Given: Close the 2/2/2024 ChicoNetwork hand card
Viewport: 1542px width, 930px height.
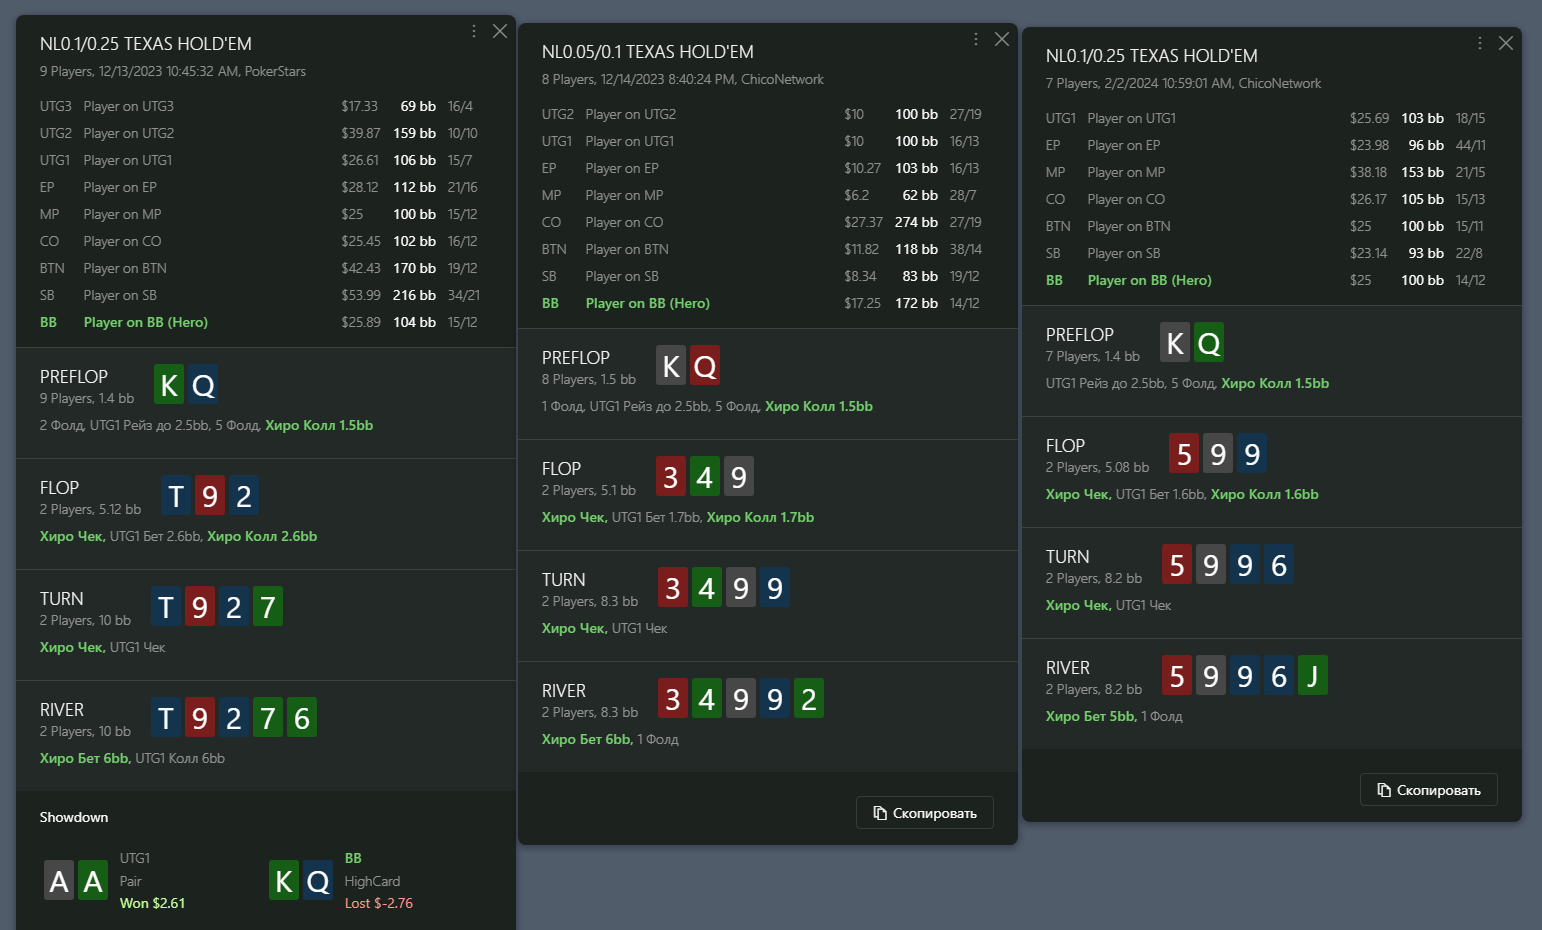Looking at the screenshot, I should (x=1506, y=43).
